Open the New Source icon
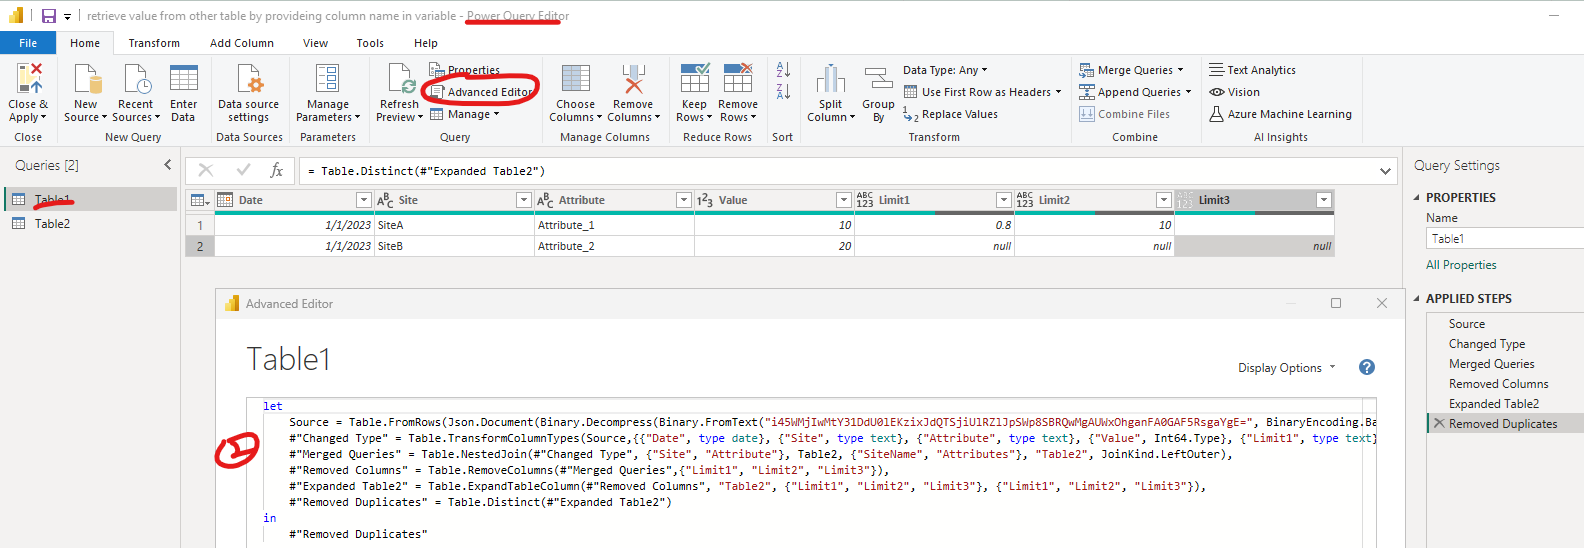The height and width of the screenshot is (548, 1584). click(86, 79)
